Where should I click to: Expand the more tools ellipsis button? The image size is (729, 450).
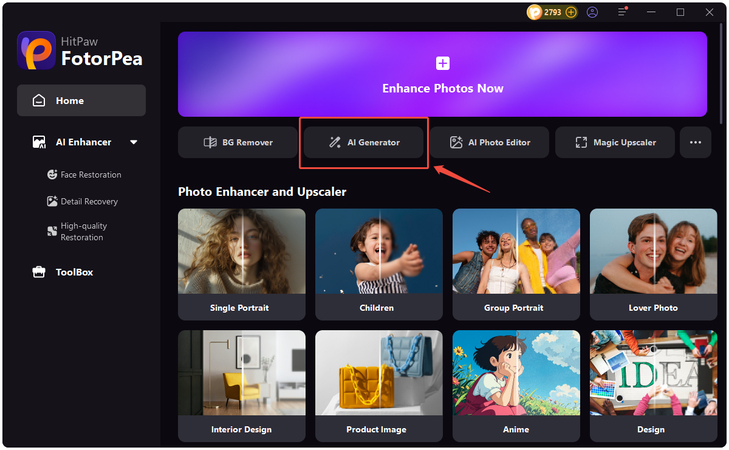coord(695,142)
